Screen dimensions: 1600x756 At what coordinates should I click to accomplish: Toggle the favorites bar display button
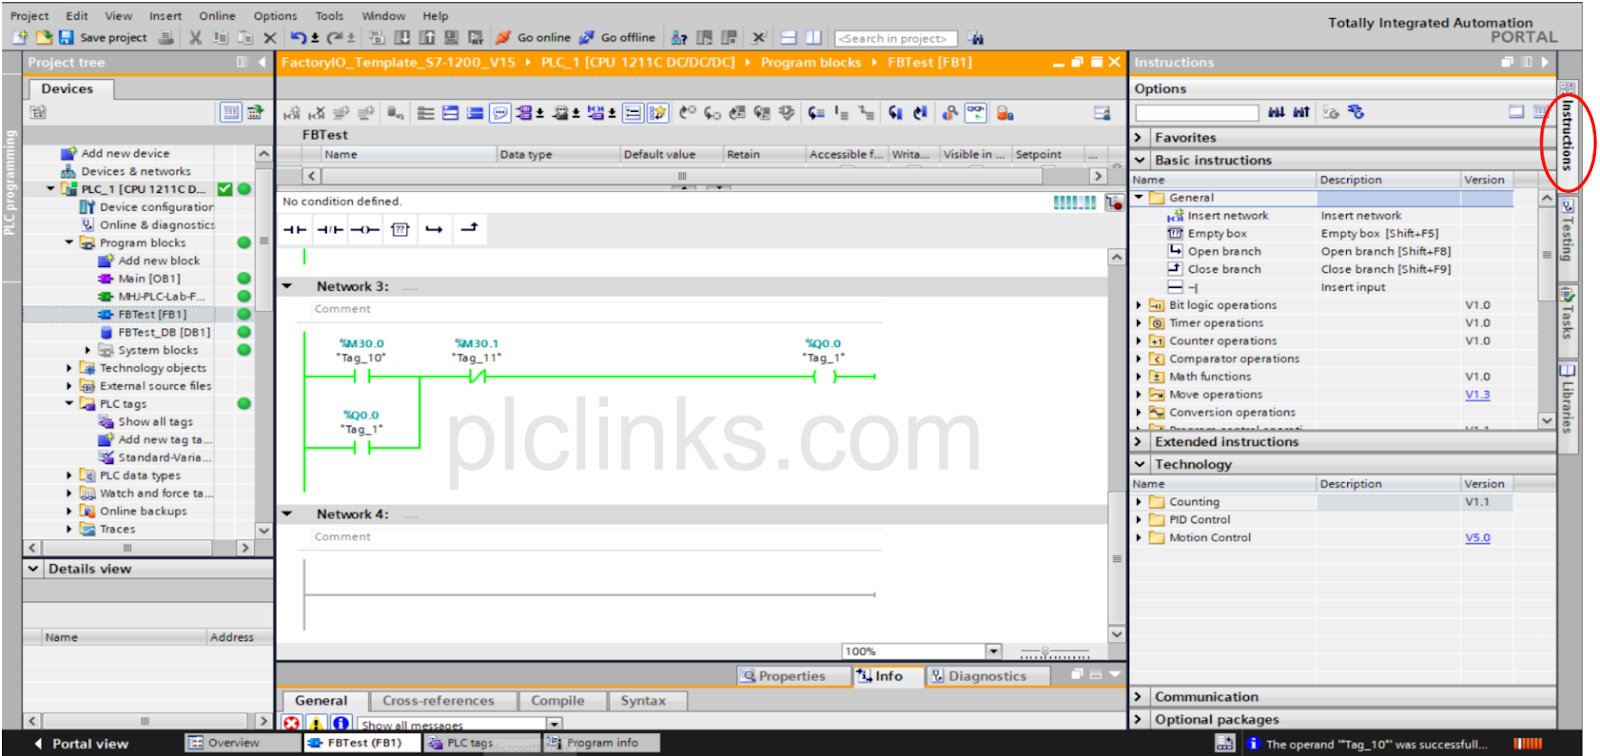click(657, 113)
